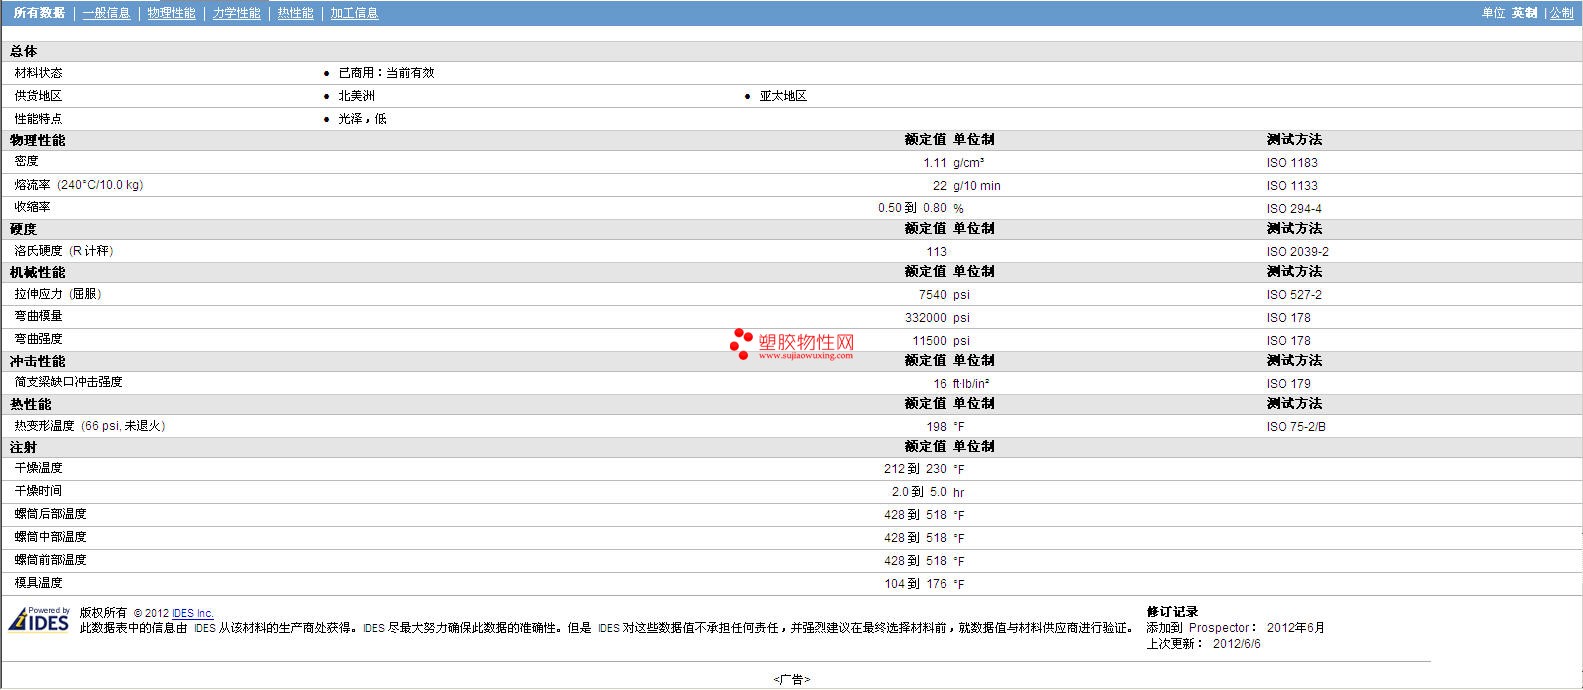
Task: Click the ISO 1183 test method
Action: coord(1292,162)
